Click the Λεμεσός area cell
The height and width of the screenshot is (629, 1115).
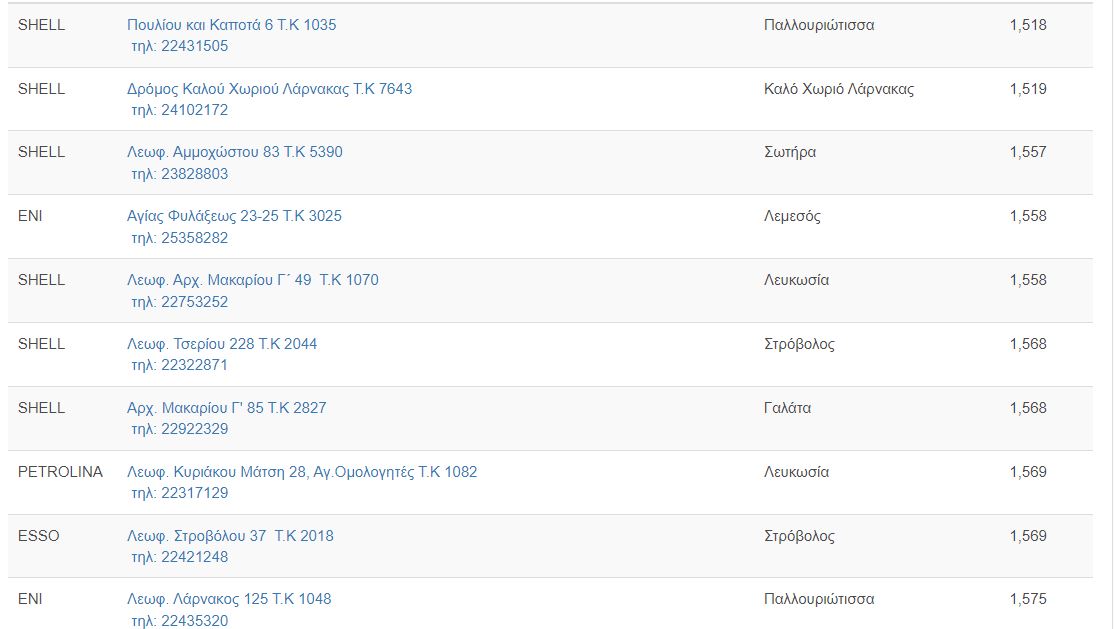(x=791, y=216)
